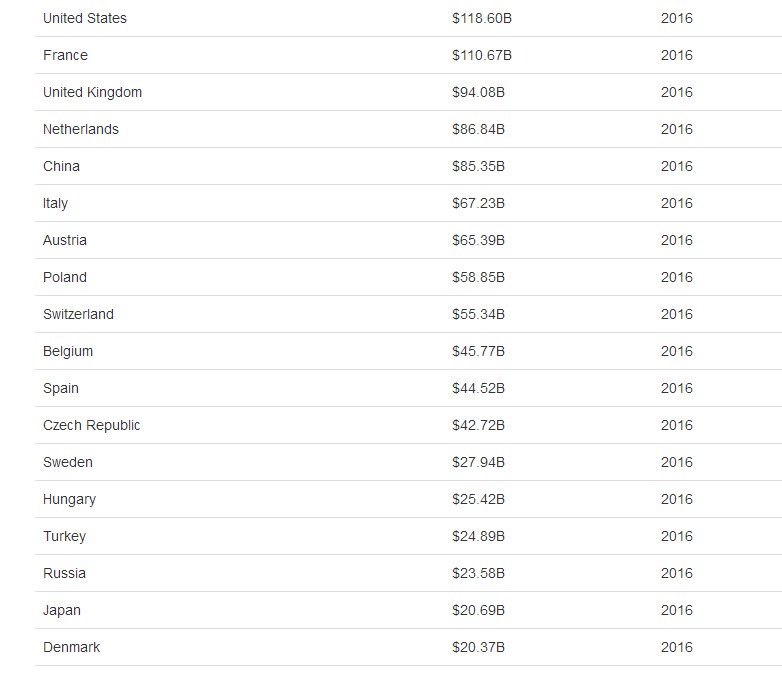The image size is (782, 675).
Task: Select the Czech Republic row
Action: tap(408, 426)
